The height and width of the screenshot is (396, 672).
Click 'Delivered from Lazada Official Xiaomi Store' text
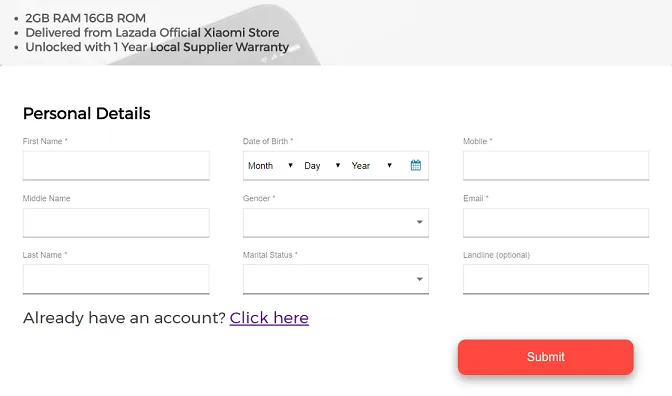[152, 33]
